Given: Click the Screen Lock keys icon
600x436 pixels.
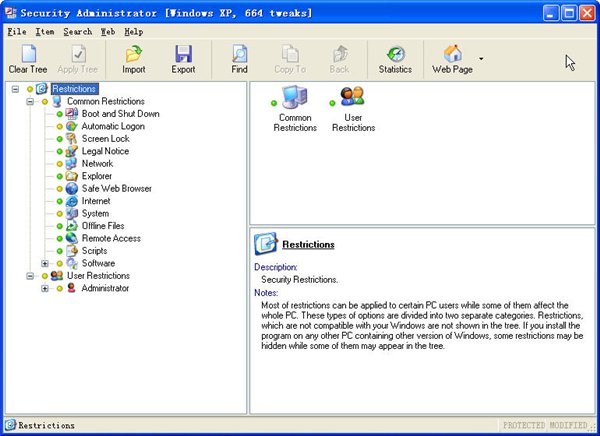Looking at the screenshot, I should pyautogui.click(x=72, y=139).
